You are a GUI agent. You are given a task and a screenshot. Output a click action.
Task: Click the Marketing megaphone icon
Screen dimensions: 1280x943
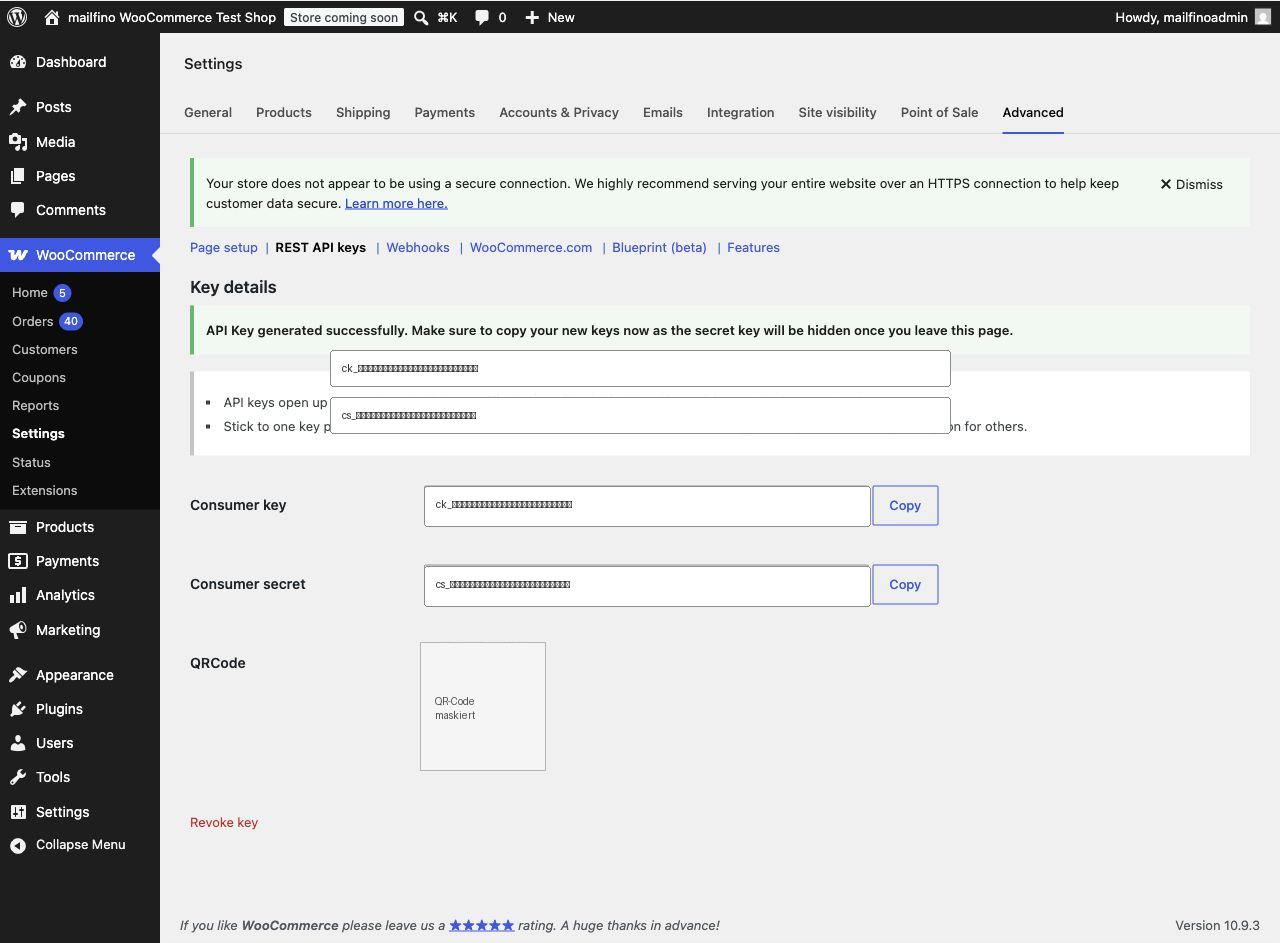point(18,630)
